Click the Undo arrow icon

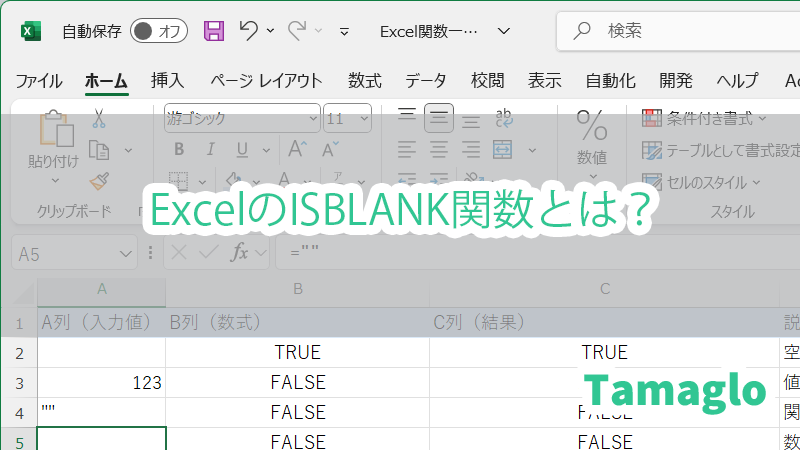(249, 31)
